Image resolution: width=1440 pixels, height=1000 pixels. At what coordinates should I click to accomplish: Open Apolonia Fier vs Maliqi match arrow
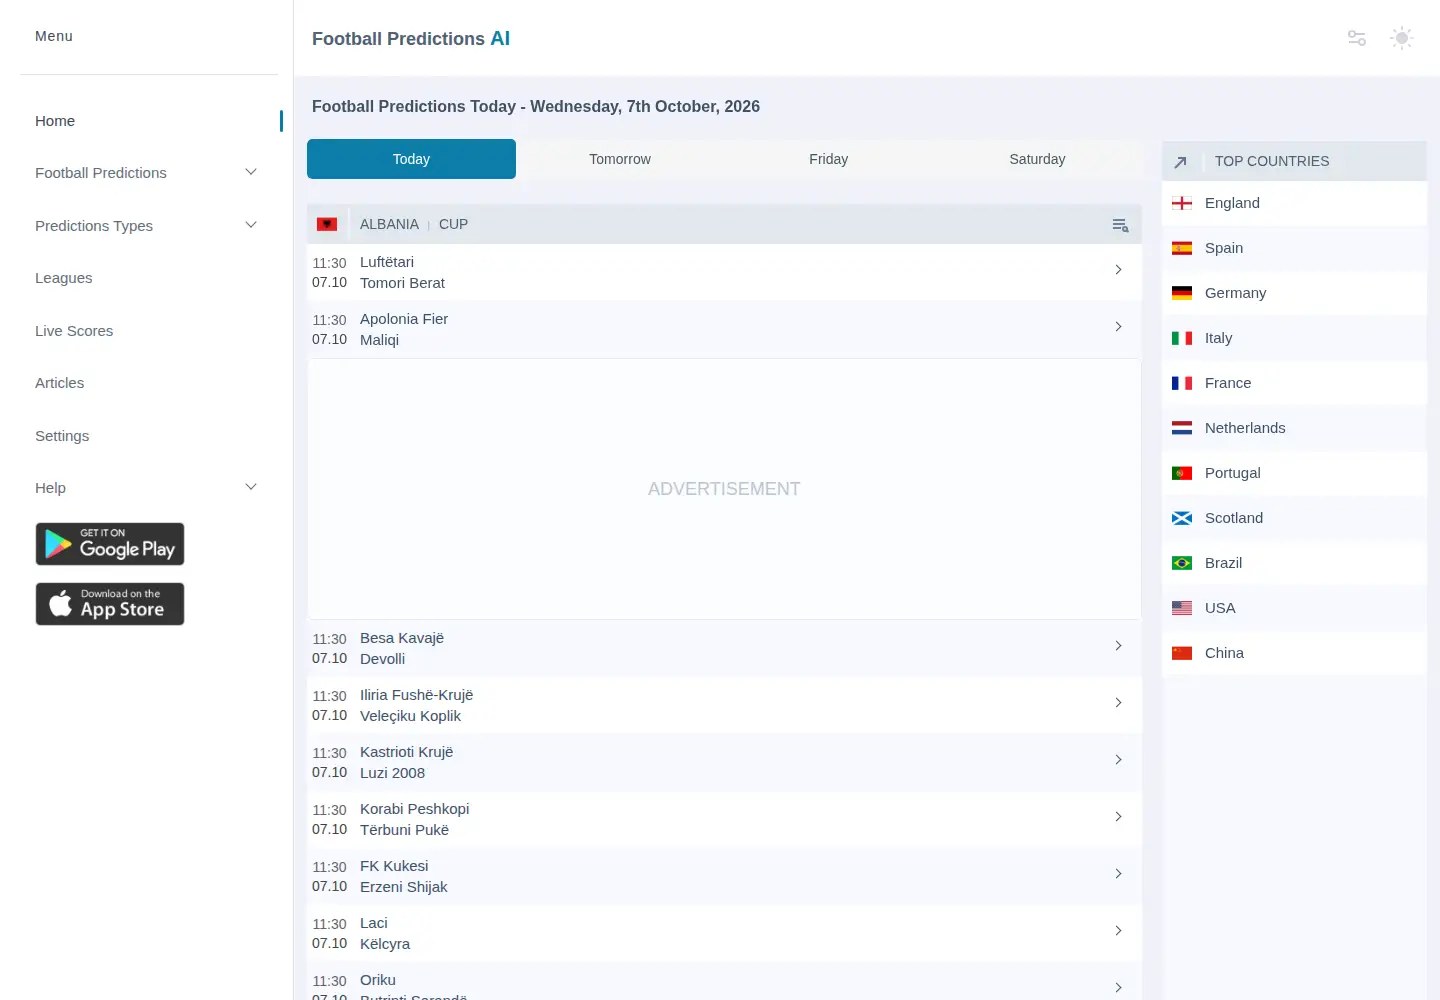pos(1118,327)
